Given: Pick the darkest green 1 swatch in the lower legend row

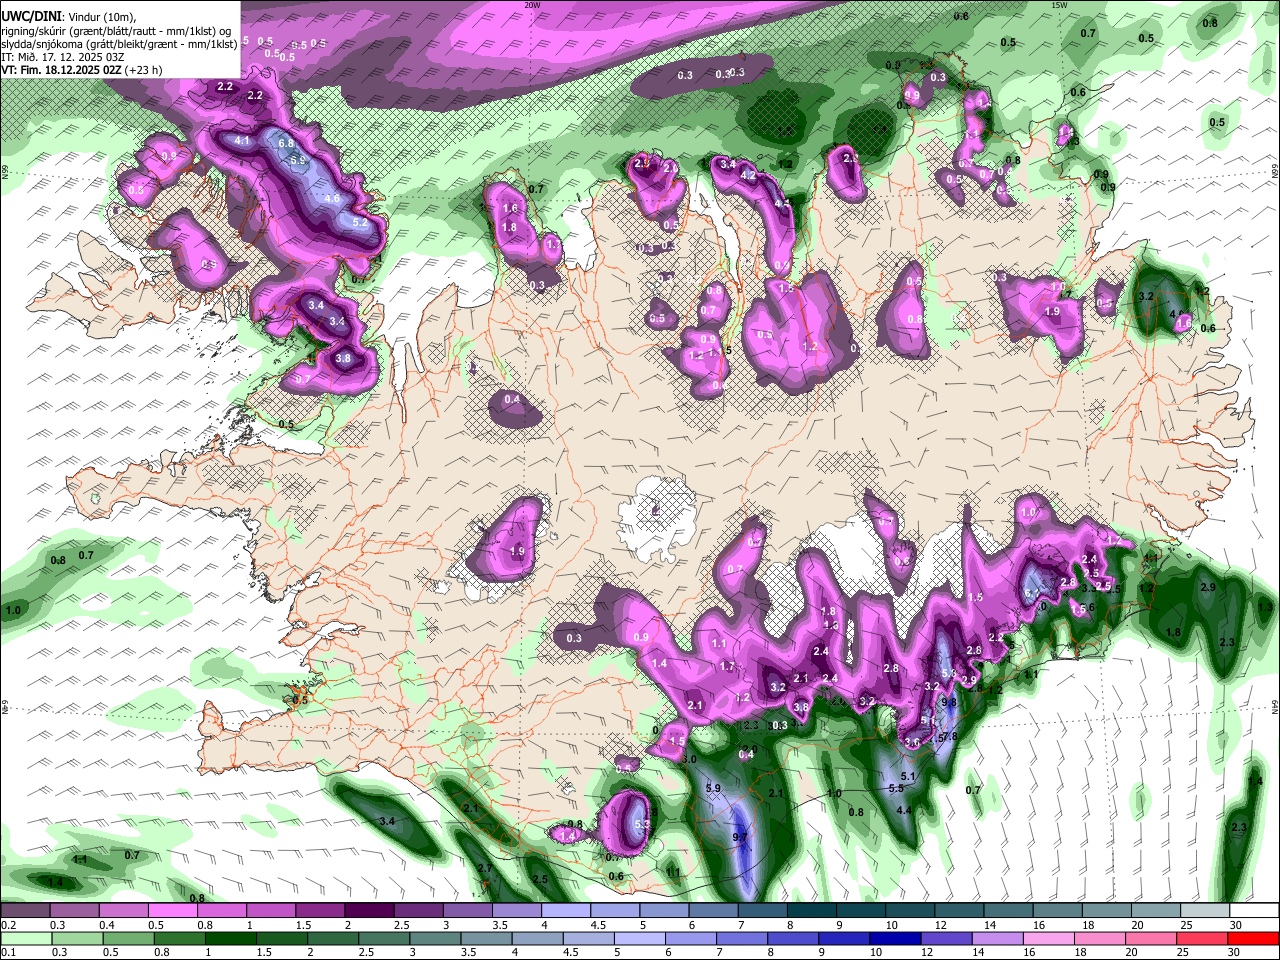Looking at the screenshot, I should click(230, 938).
